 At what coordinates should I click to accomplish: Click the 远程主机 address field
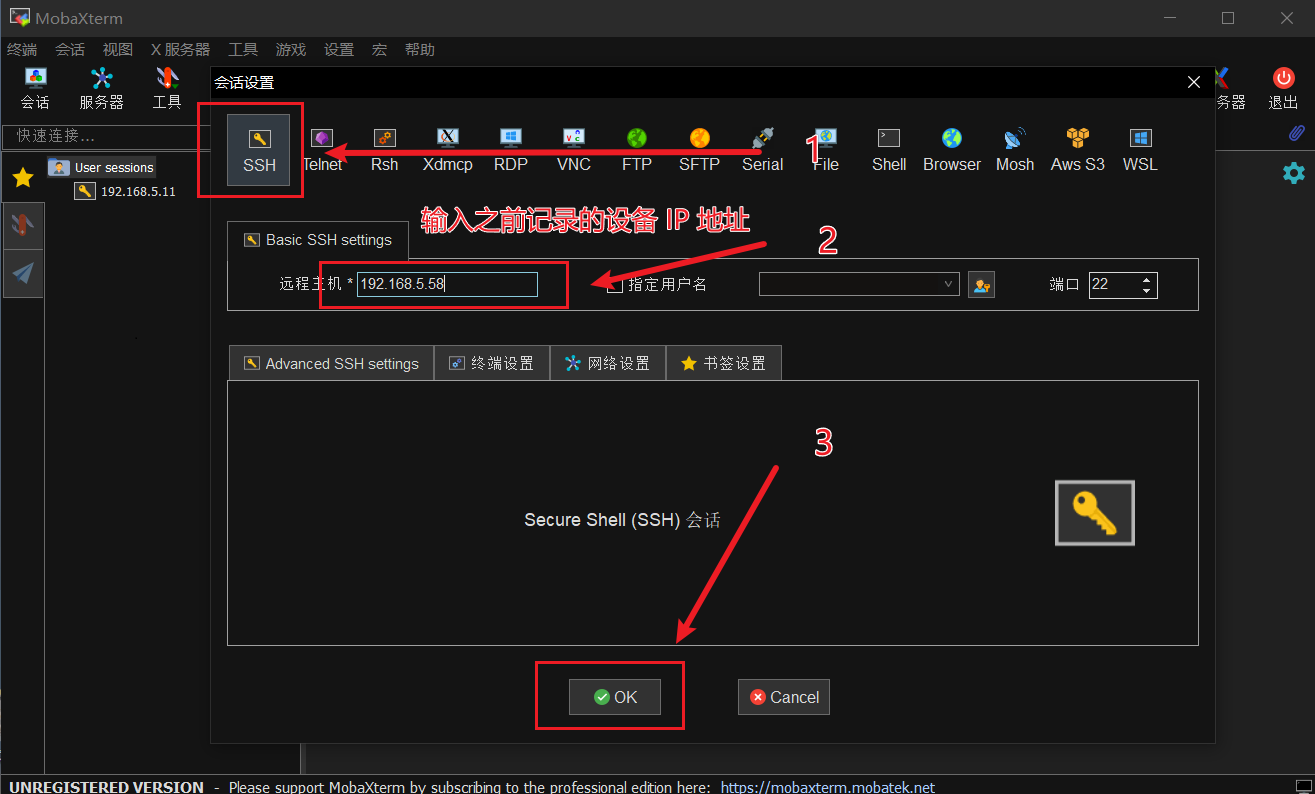pos(447,285)
